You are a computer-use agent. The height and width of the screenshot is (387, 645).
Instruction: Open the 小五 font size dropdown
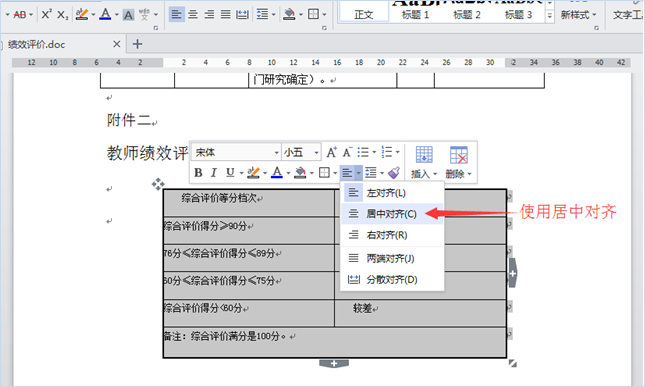(302, 153)
